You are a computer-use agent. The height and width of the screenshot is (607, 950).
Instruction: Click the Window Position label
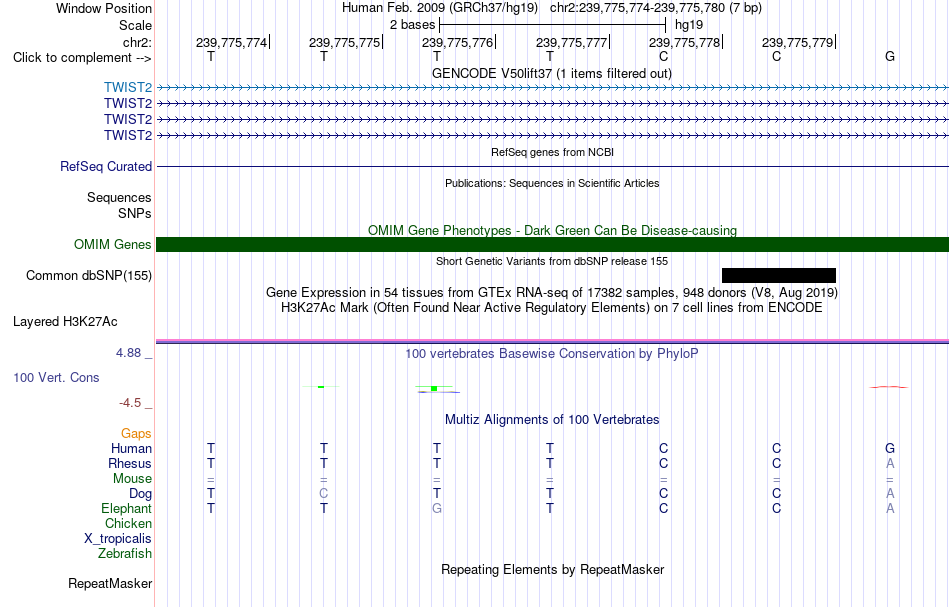(104, 8)
